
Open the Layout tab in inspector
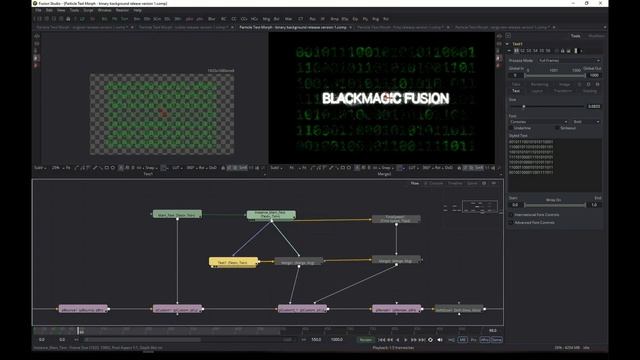[x=537, y=91]
